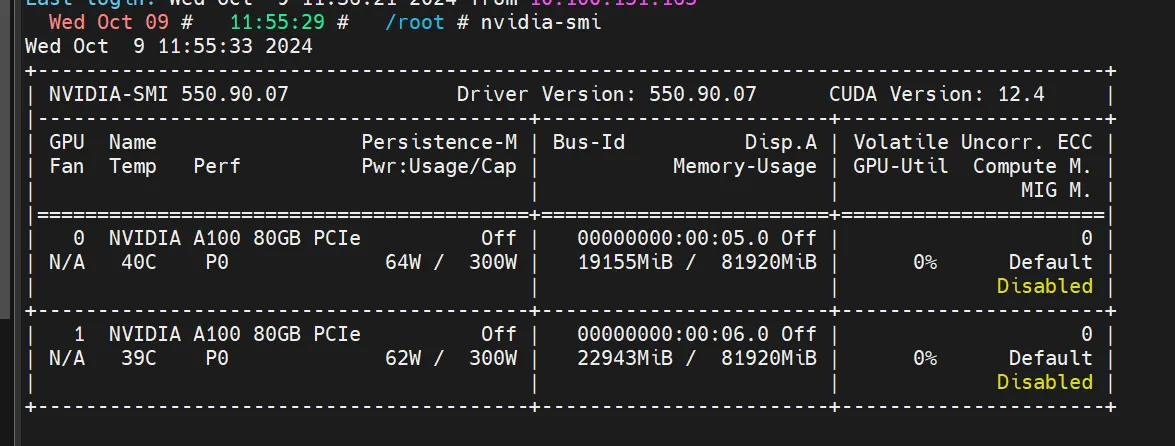Click the 81920MiB total for GPU 0
1175x446 pixels.
click(769, 262)
